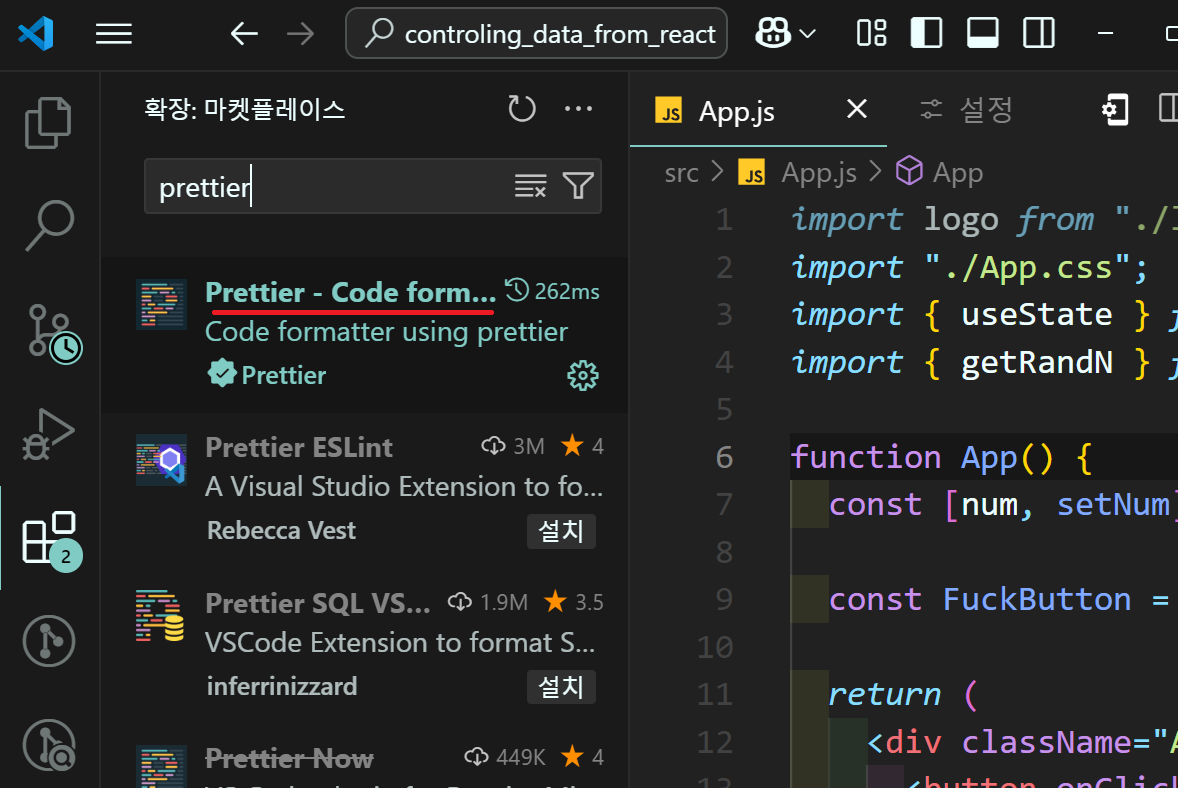Switch to the 설정 settings tab
The image size is (1178, 788).
tap(966, 110)
